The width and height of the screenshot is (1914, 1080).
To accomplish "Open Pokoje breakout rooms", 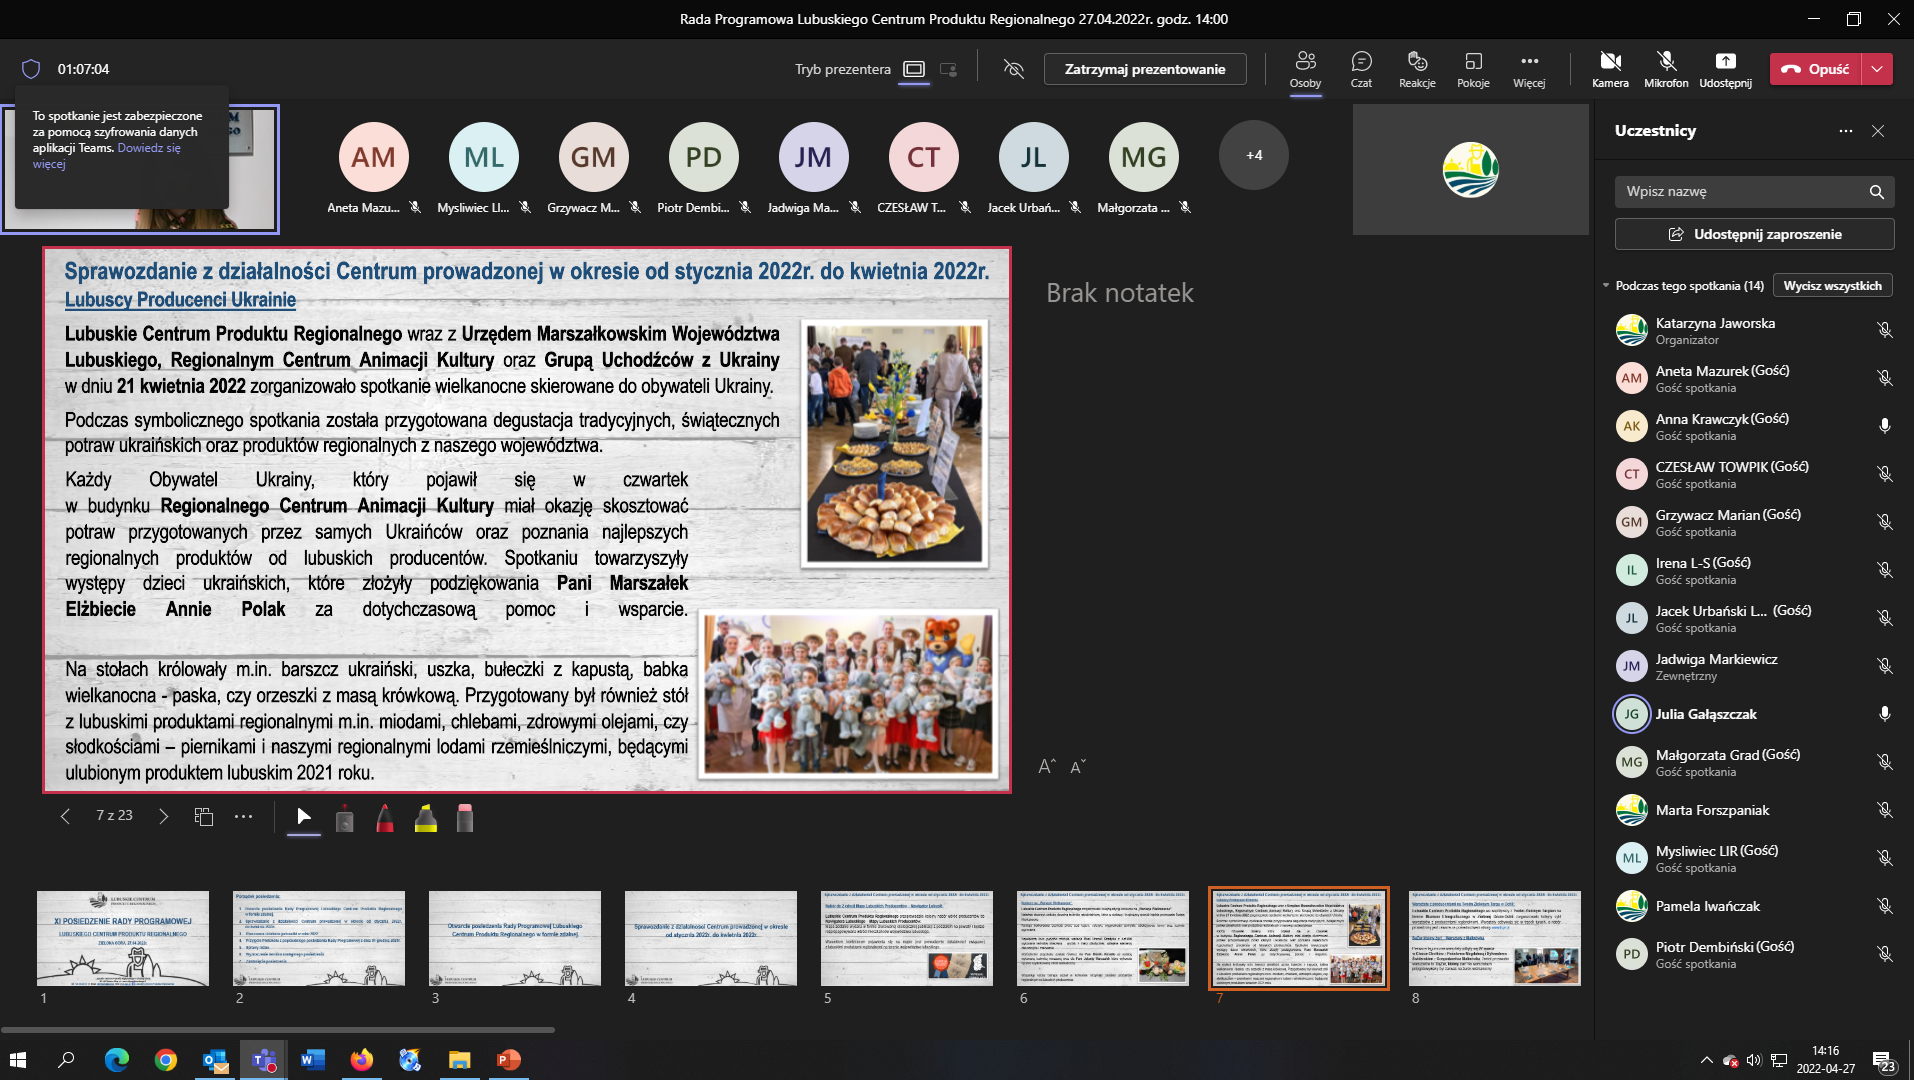I will (x=1473, y=69).
